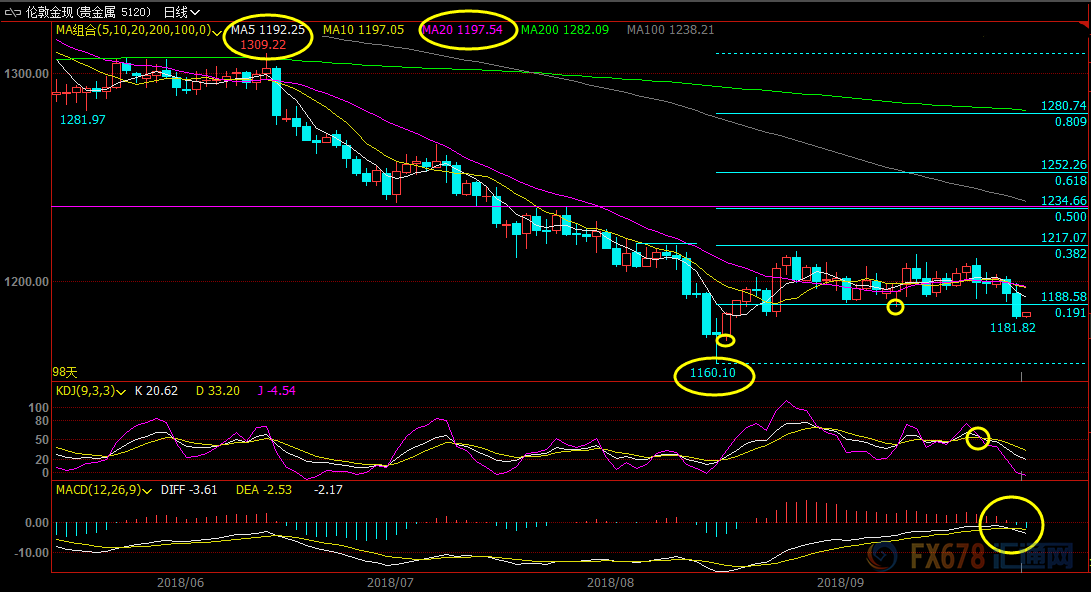Open the MACD(12,26,9) indicator dropdown

click(147, 490)
